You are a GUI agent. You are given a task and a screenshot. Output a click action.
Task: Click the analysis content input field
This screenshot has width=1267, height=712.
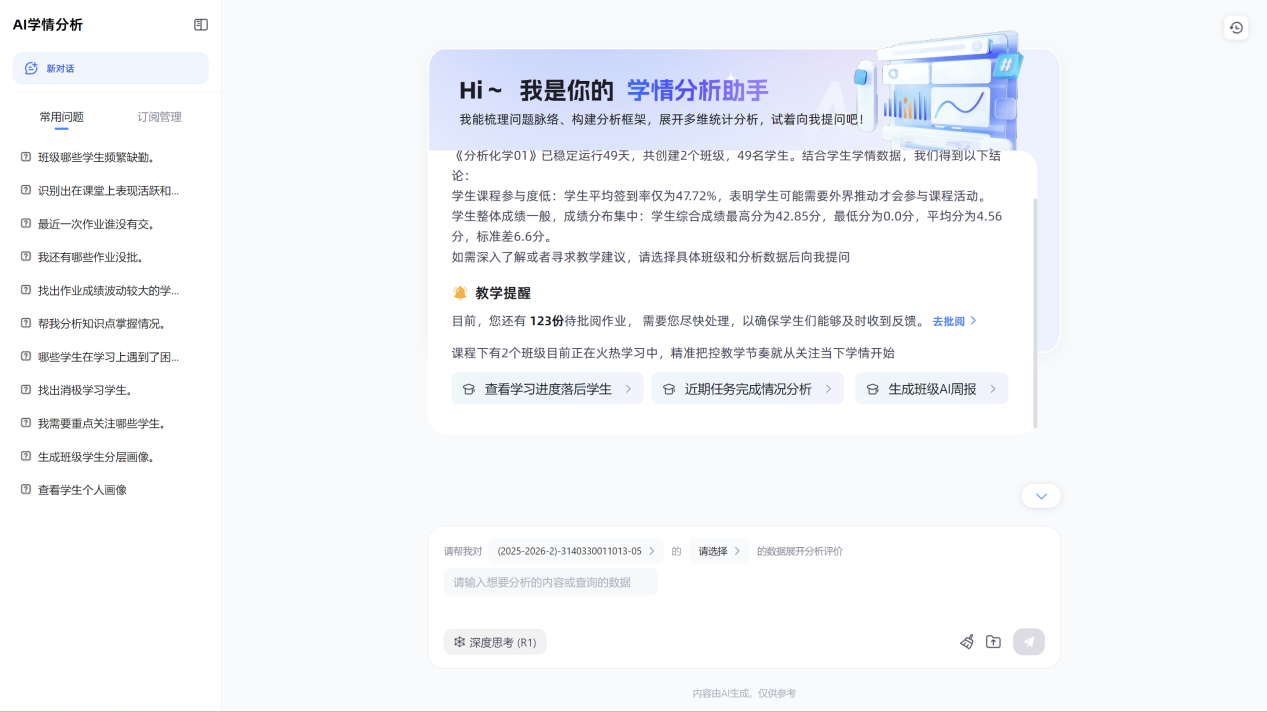coord(550,582)
